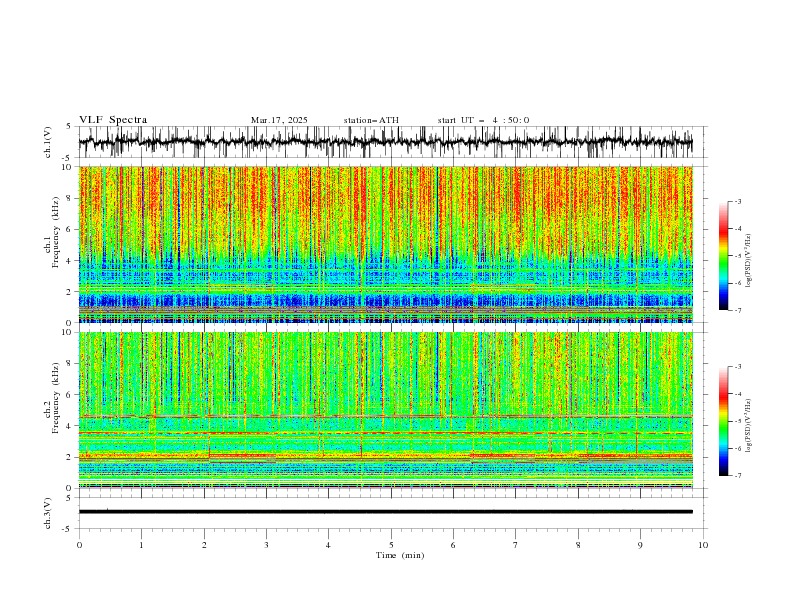
Task: Click the 'Time (min)' axis title
Action: [400, 555]
